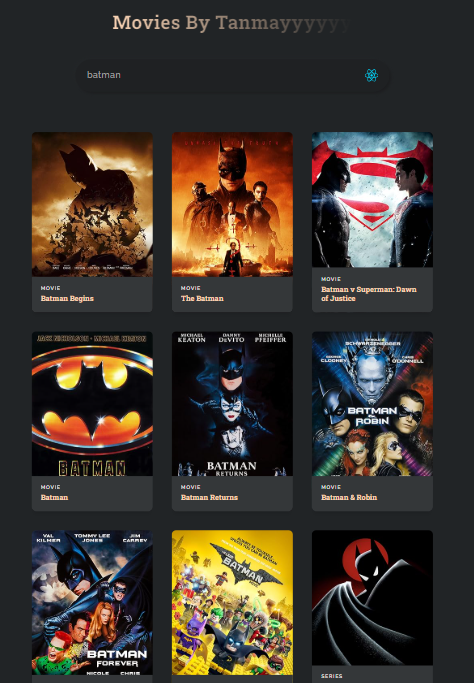The height and width of the screenshot is (683, 474).
Task: Select the Batman Returns poster
Action: point(232,404)
